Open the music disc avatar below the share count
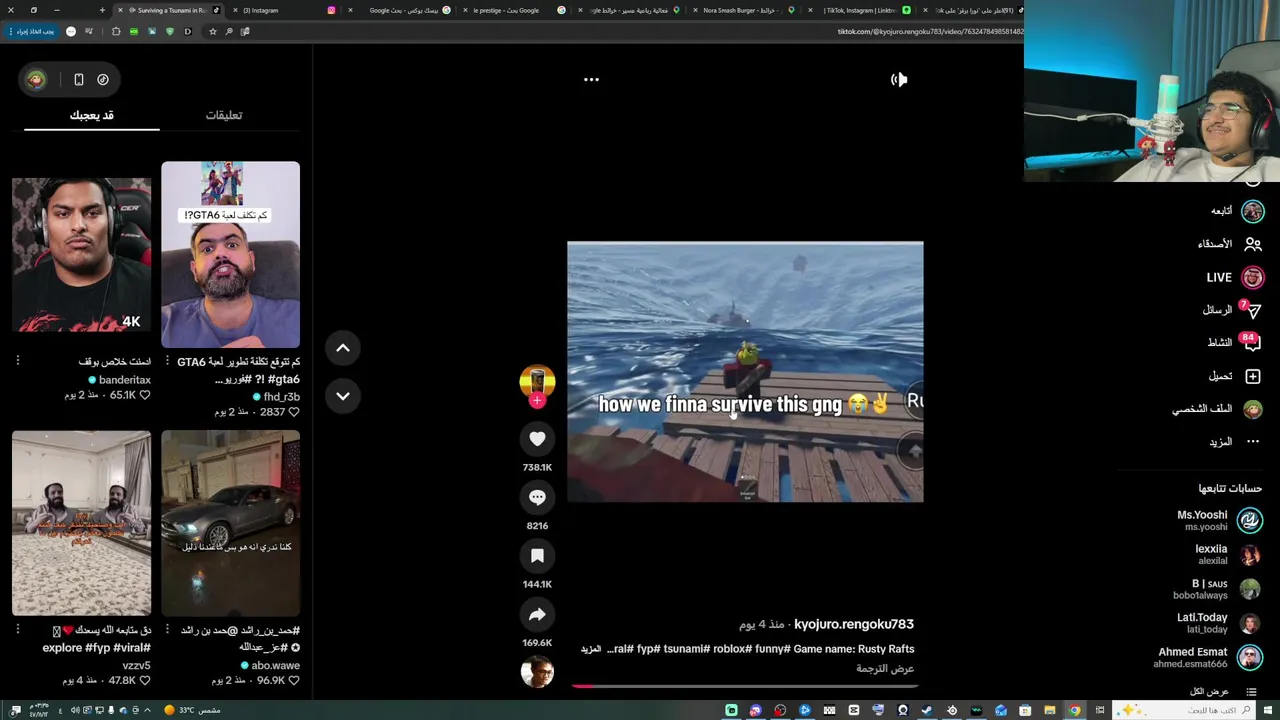Screen dimensions: 1280x720 pyautogui.click(x=537, y=672)
